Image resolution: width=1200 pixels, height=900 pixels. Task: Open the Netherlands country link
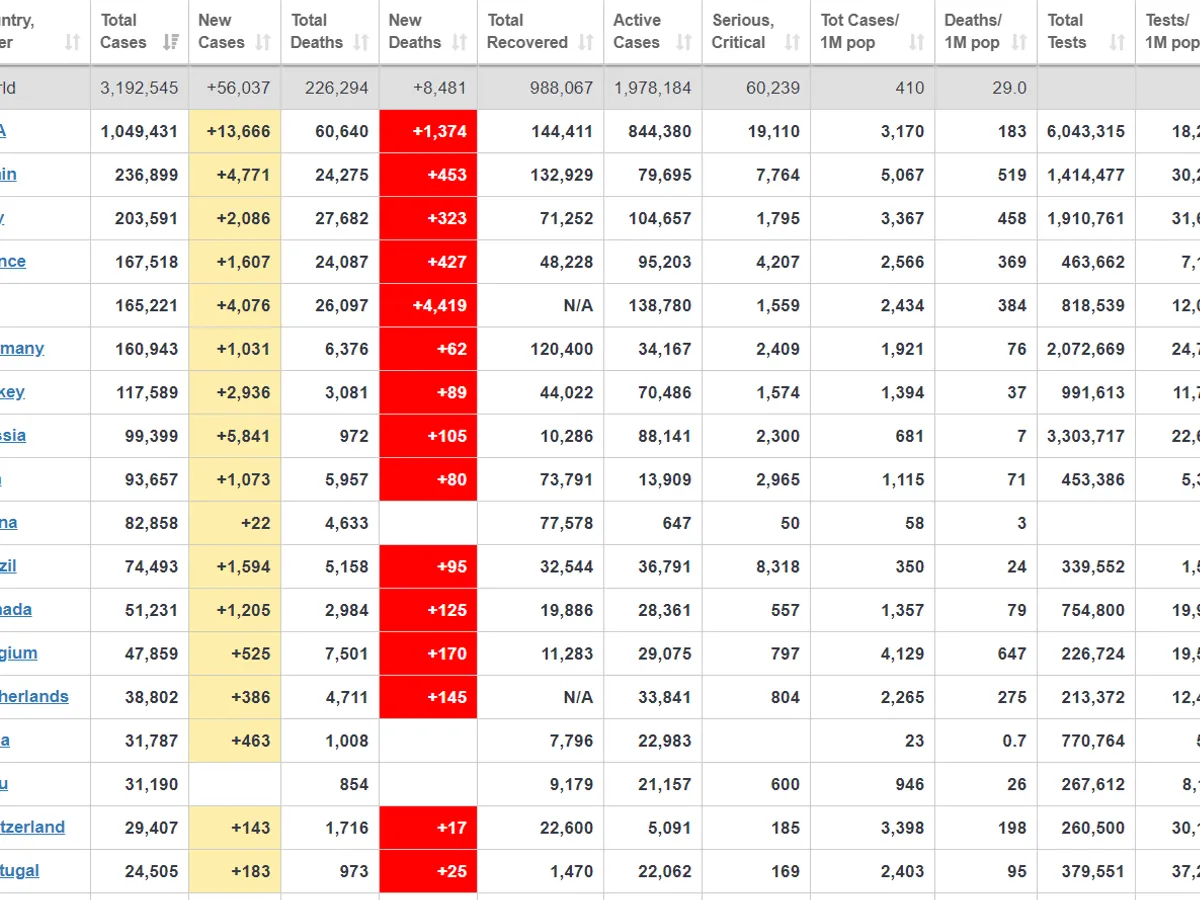[34, 696]
